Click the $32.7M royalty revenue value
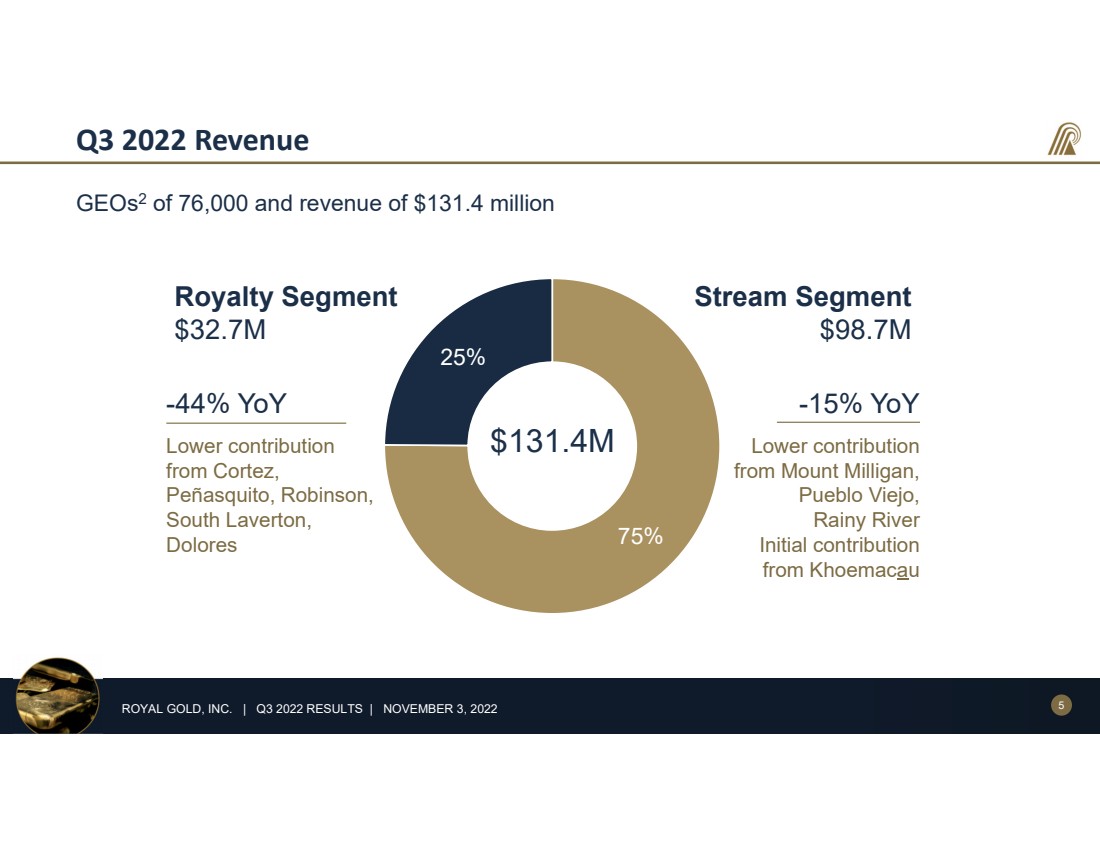1100x849 pixels. (x=220, y=329)
